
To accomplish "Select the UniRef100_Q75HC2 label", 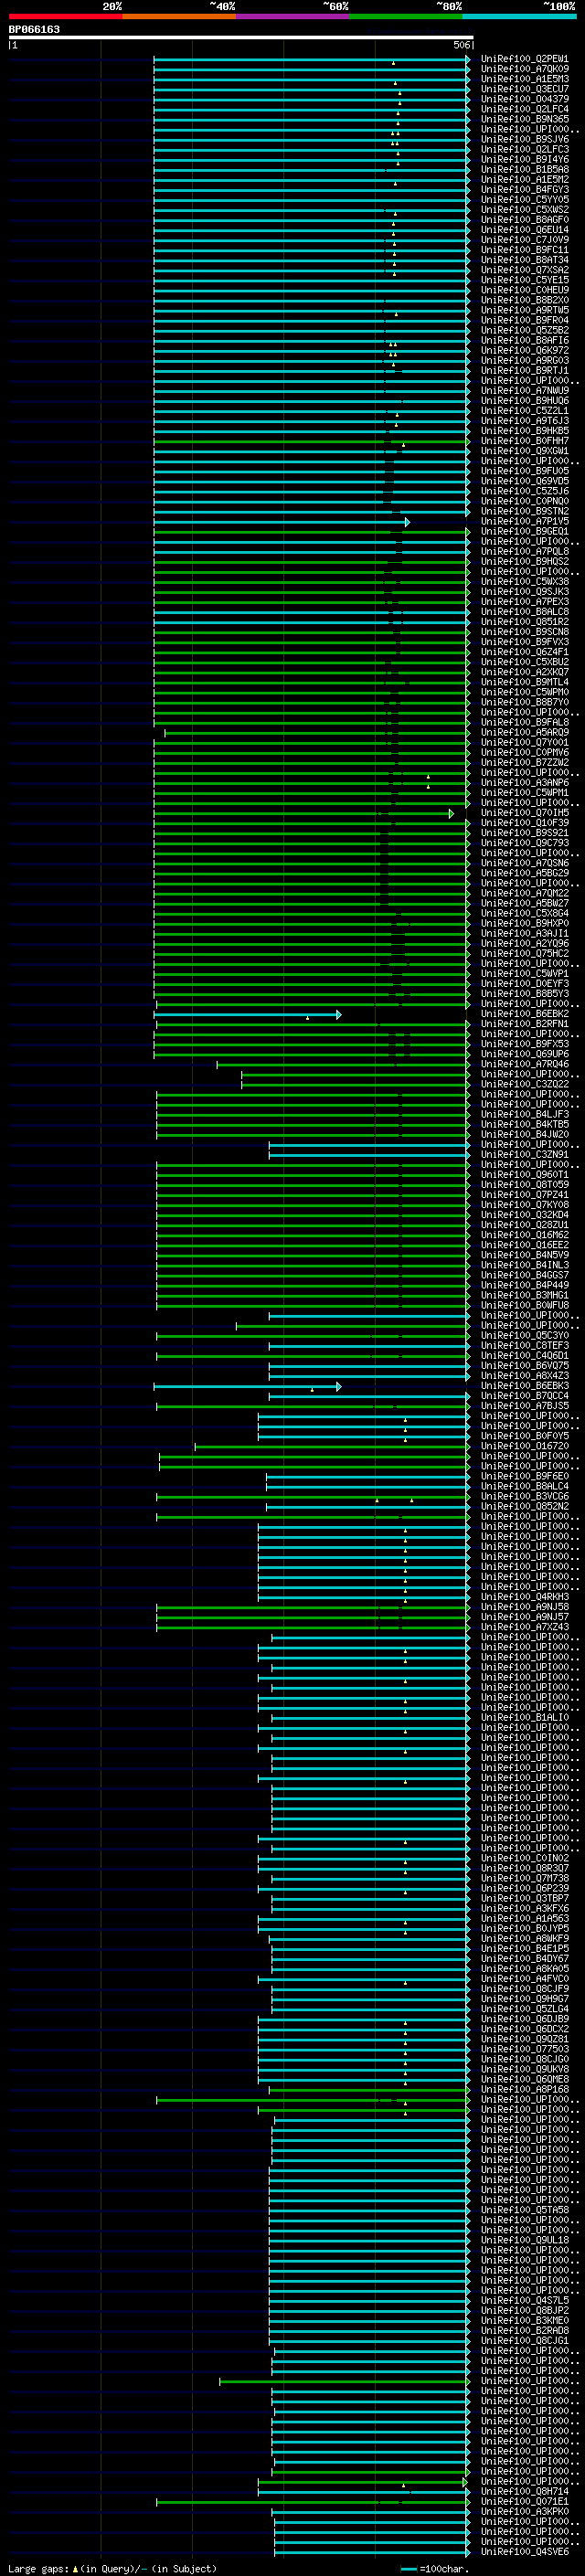I will (524, 954).
